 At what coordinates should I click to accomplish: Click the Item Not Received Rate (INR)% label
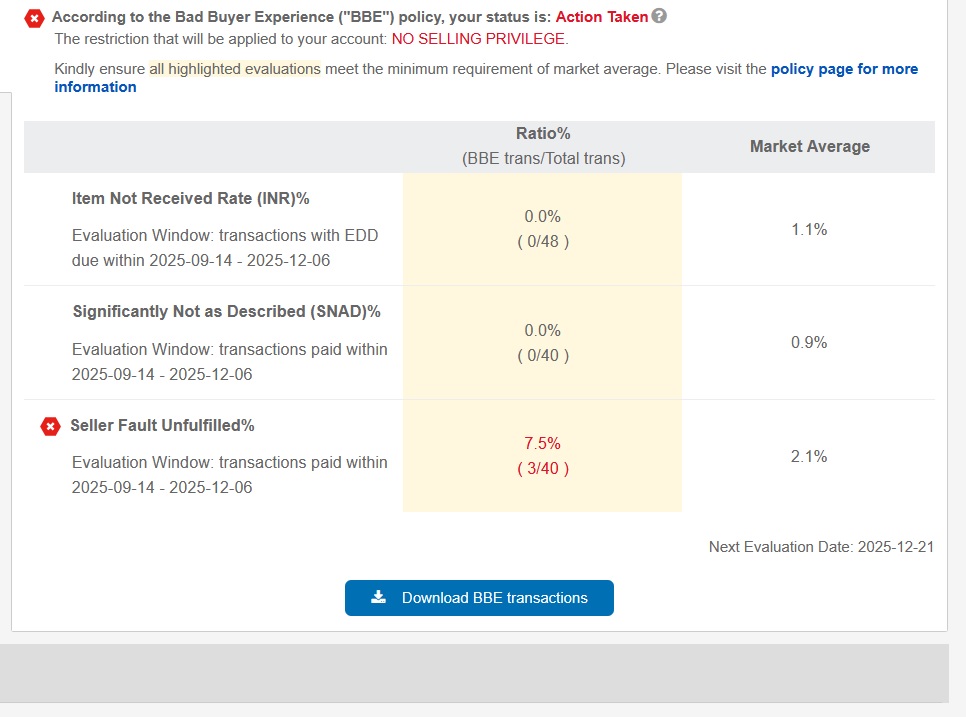click(x=190, y=198)
